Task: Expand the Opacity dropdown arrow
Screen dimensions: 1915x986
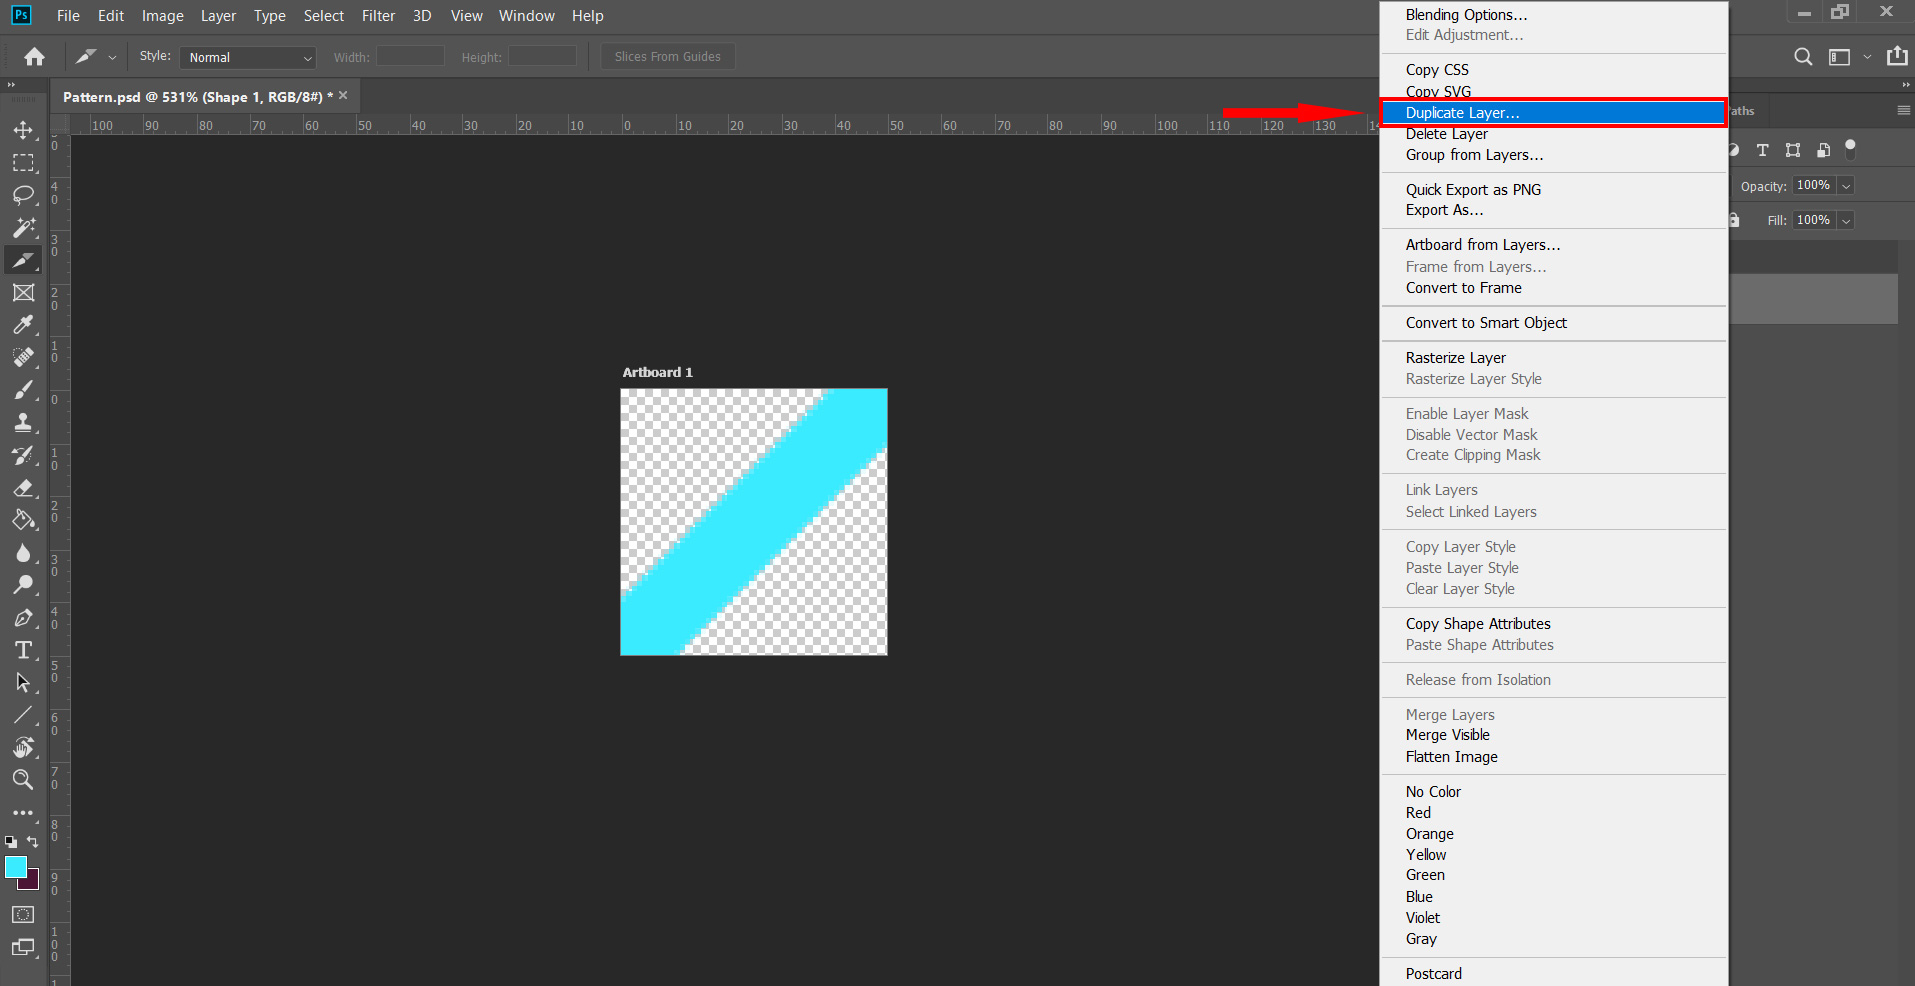Action: click(x=1846, y=186)
